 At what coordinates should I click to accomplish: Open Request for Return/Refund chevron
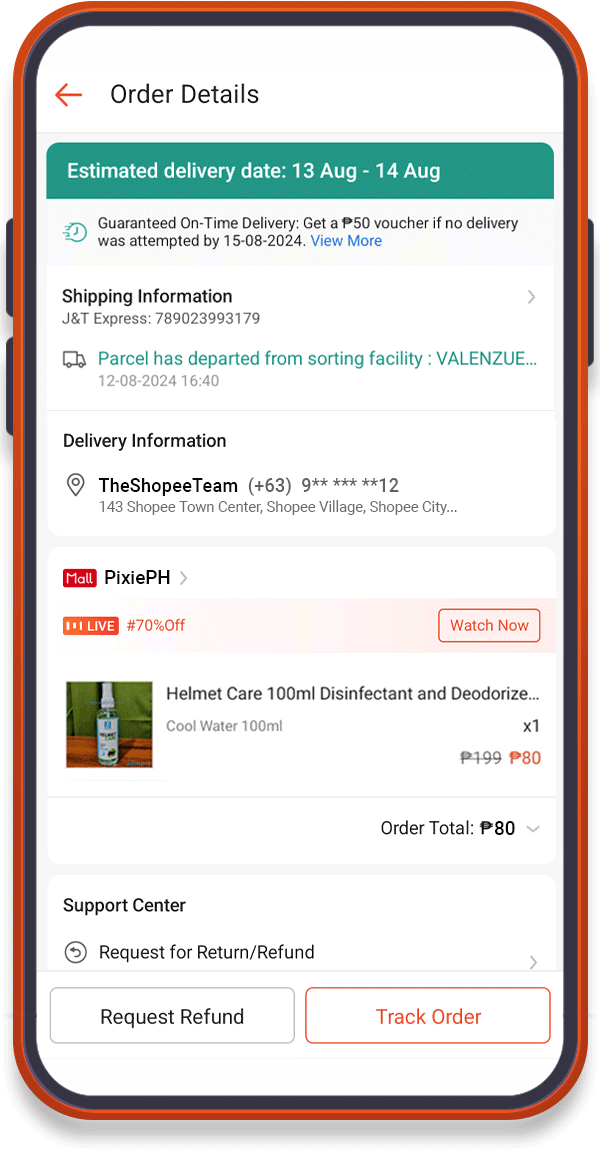(x=533, y=962)
